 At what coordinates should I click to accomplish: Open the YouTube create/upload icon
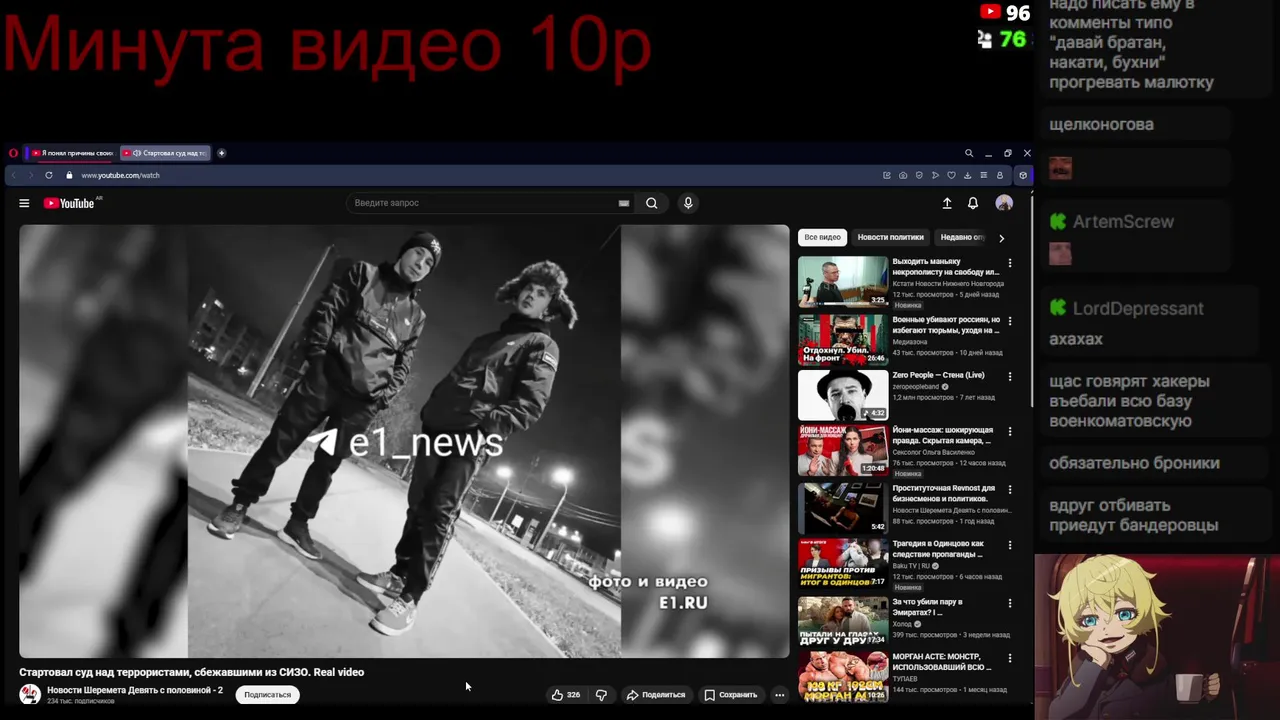947,203
